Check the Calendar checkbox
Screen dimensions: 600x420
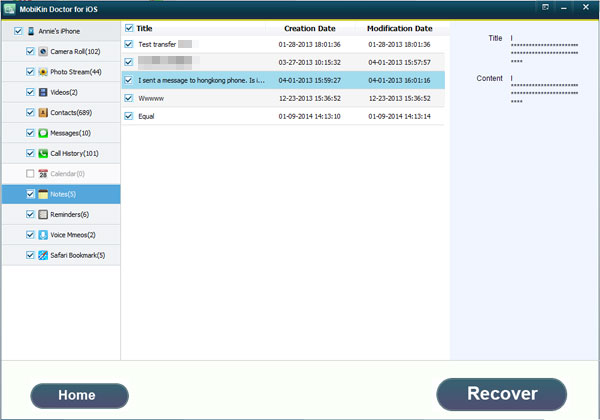coord(30,174)
